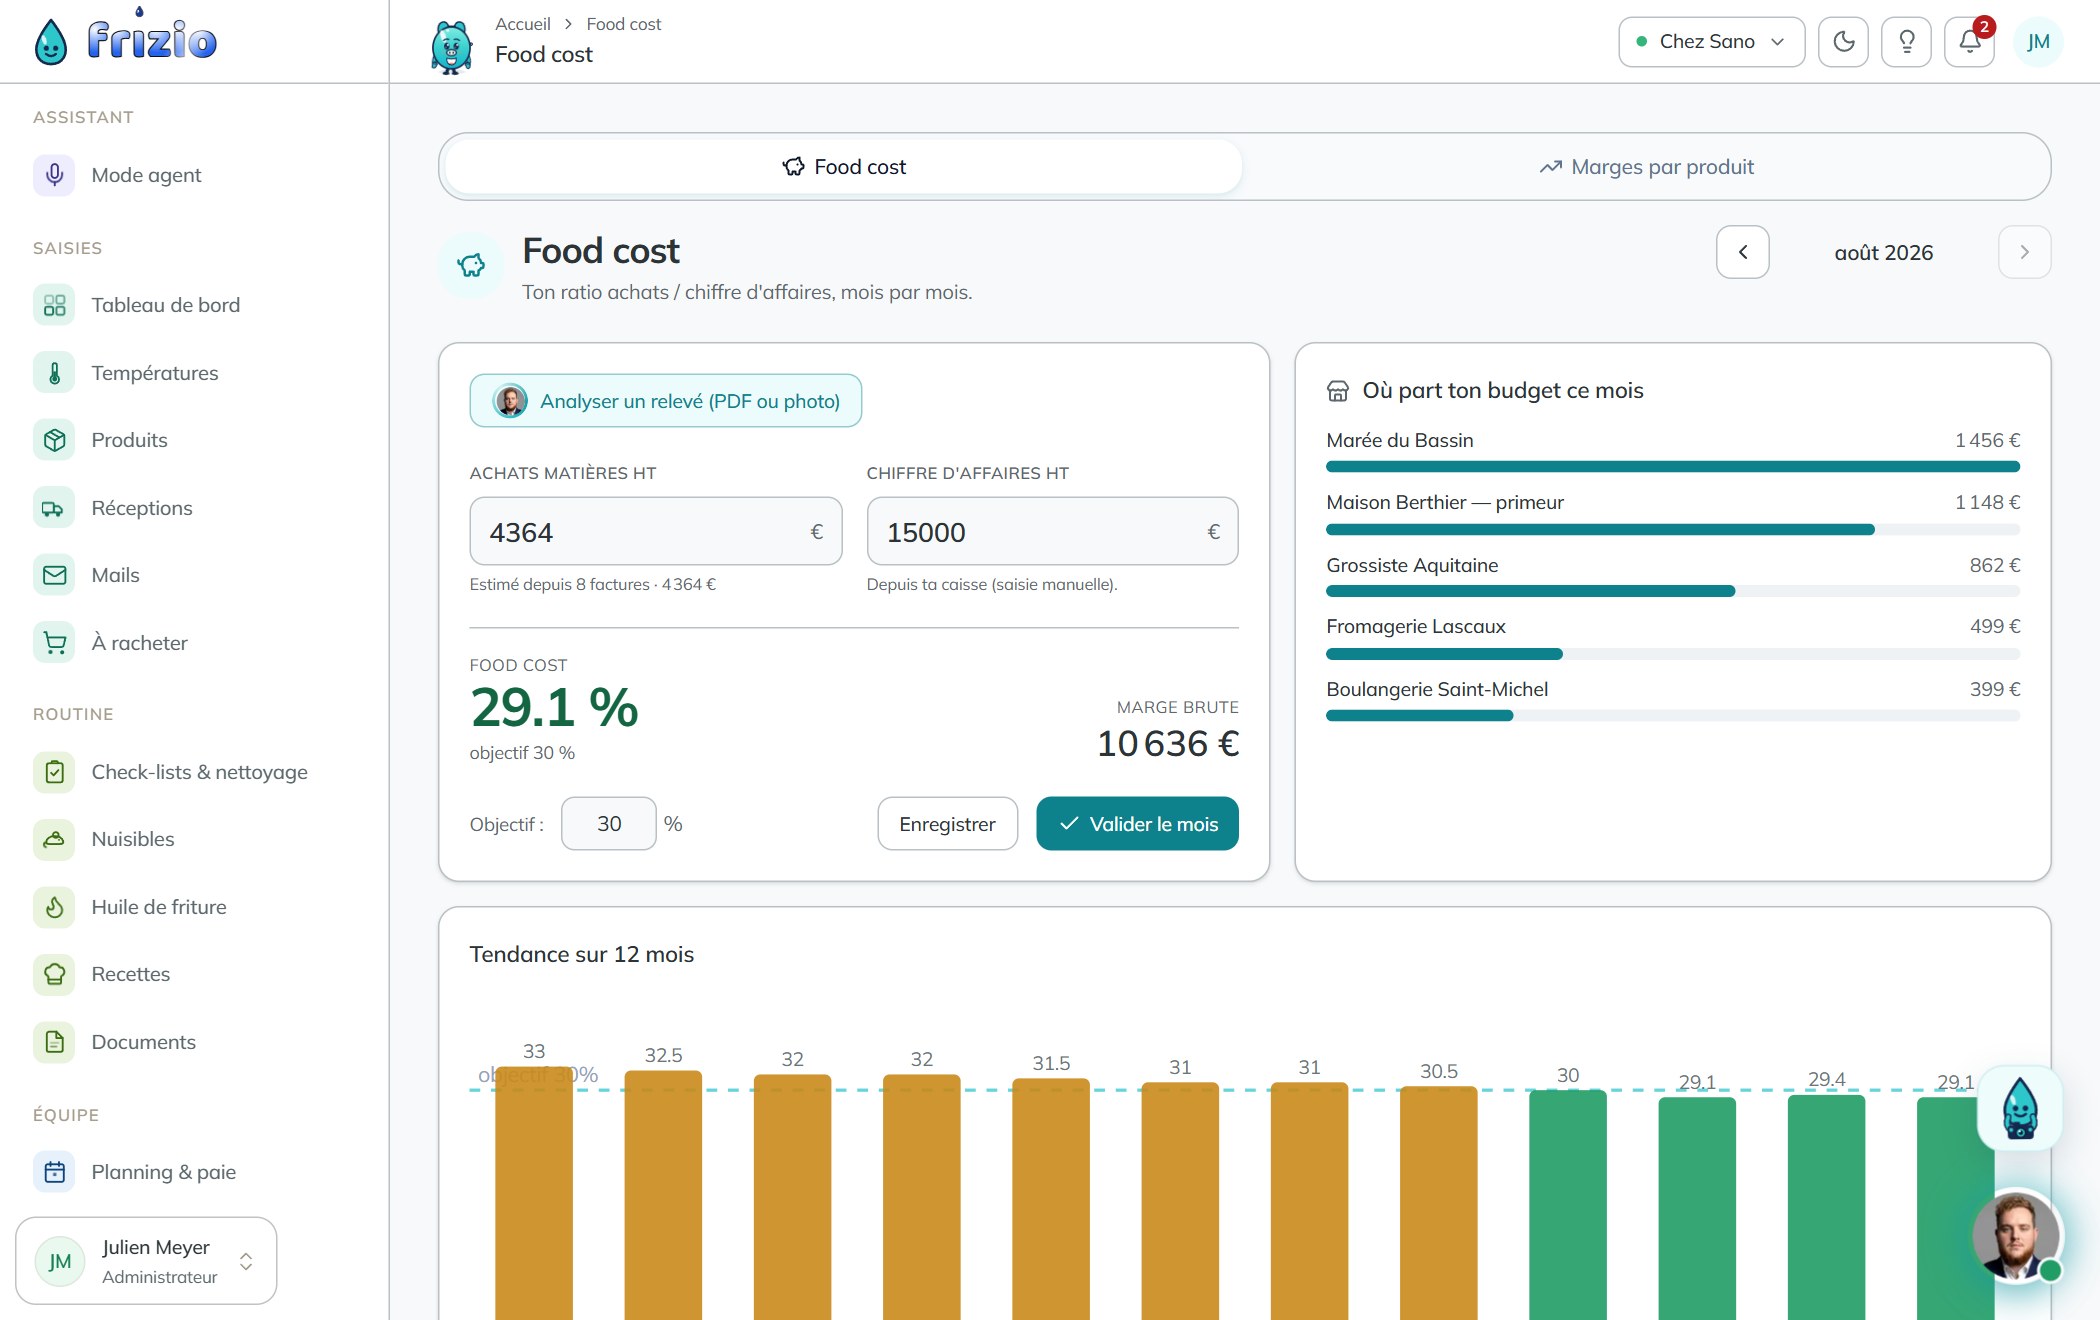Viewport: 2100px width, 1320px height.
Task: Open Produits box icon
Action: tap(54, 440)
